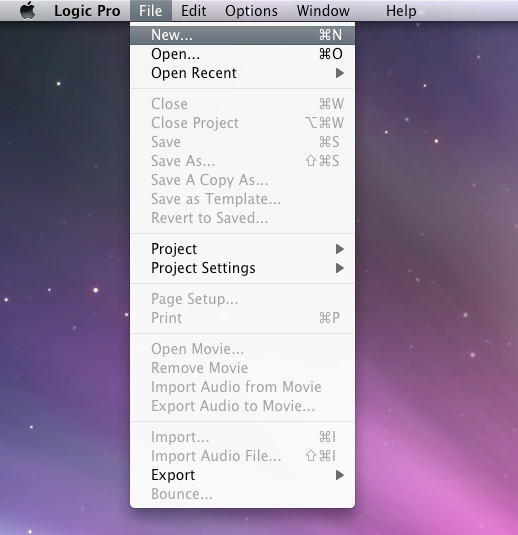Screen dimensions: 518x535
Task: Open the Edit menu
Action: [193, 11]
